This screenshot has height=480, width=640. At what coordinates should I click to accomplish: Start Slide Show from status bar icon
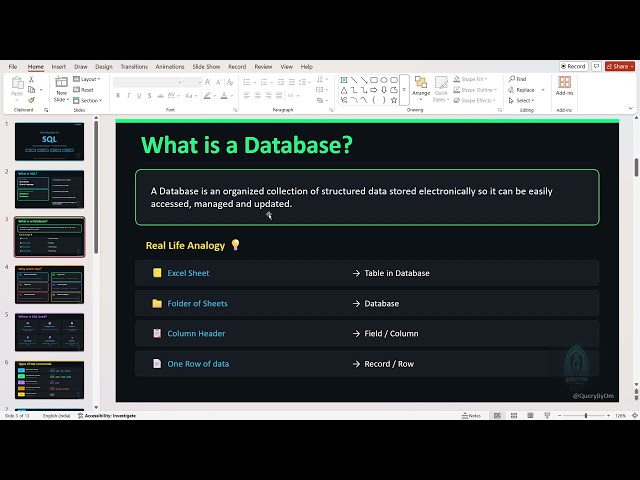(x=547, y=416)
